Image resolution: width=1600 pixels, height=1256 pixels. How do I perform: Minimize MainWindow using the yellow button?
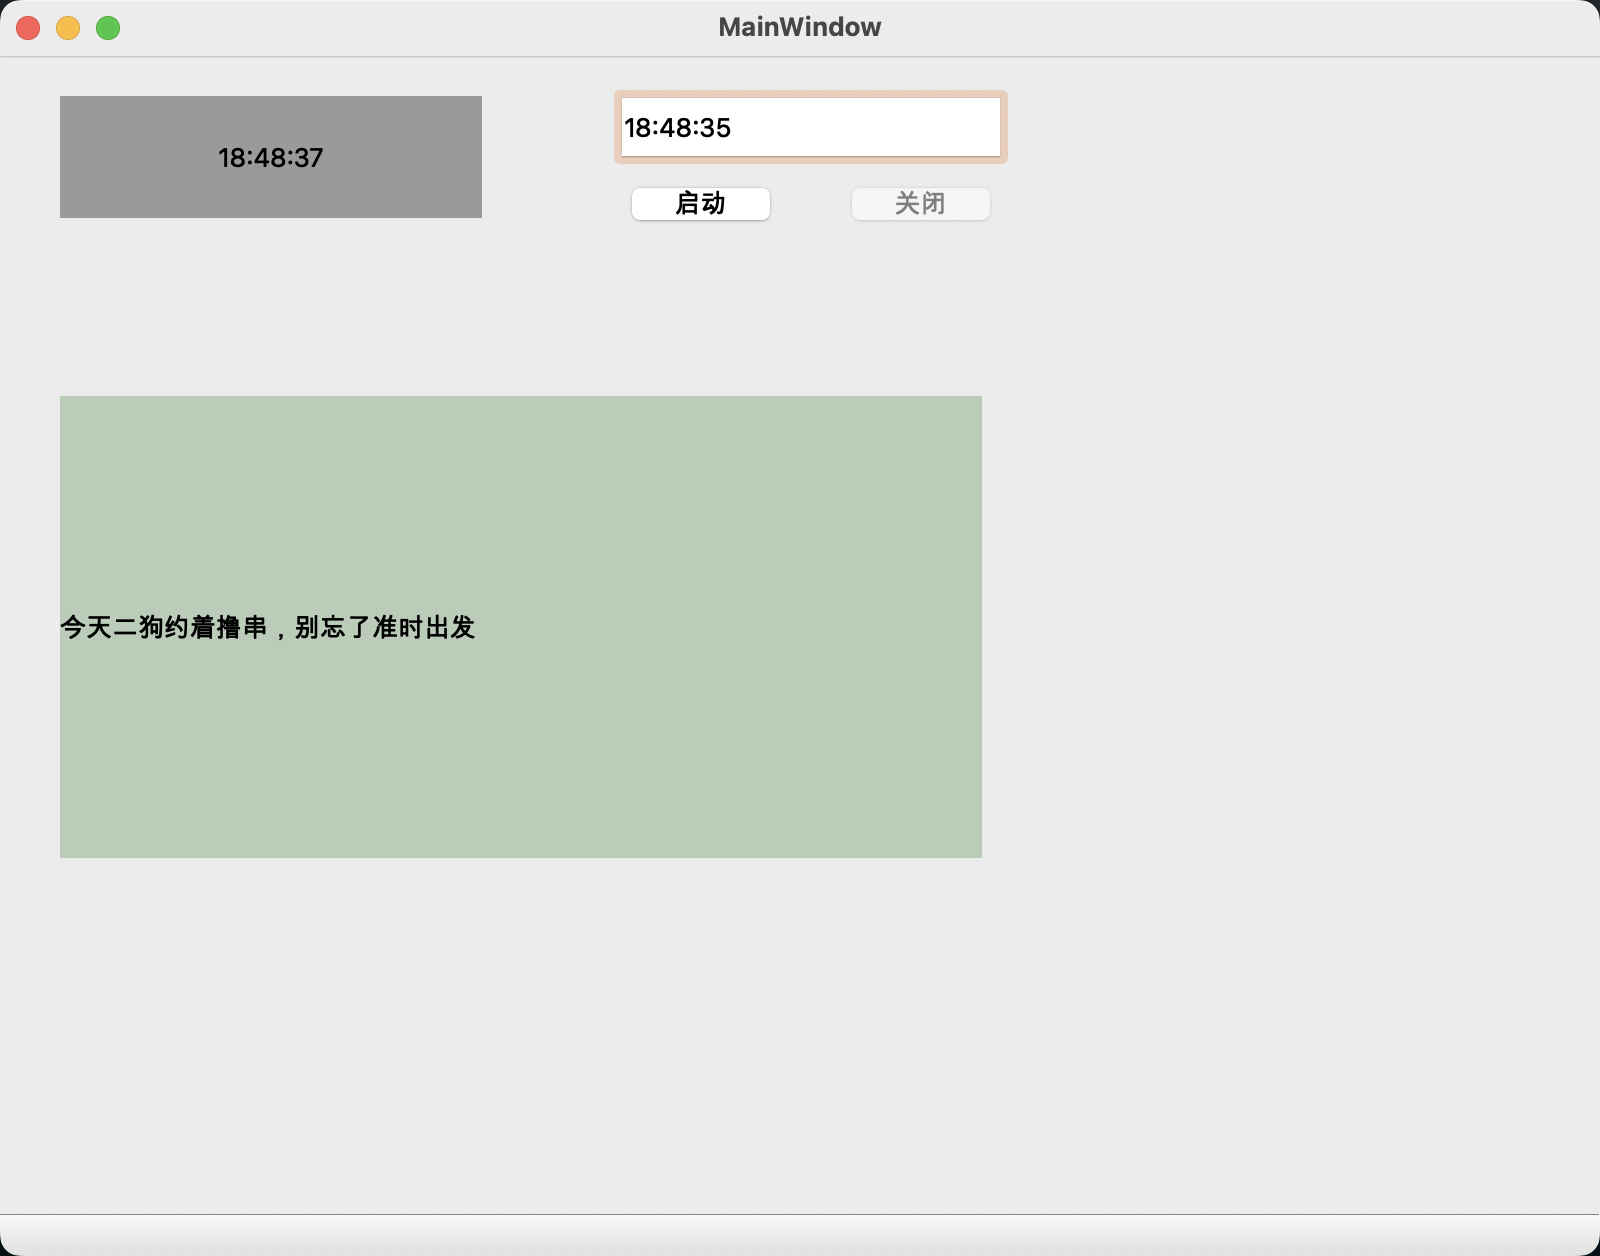pos(68,28)
